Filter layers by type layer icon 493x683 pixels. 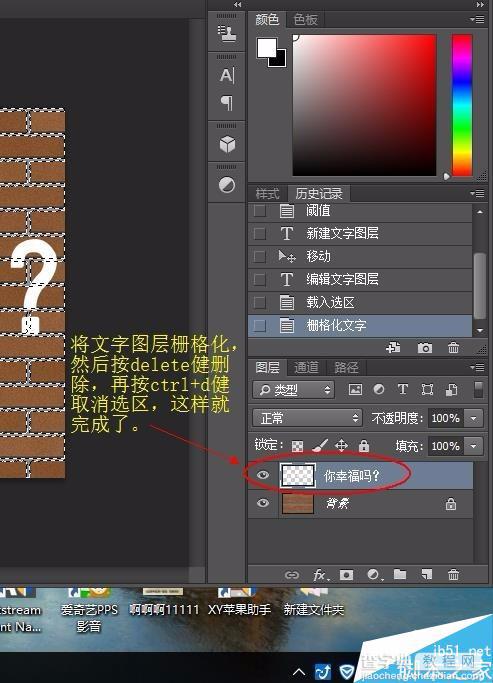402,389
